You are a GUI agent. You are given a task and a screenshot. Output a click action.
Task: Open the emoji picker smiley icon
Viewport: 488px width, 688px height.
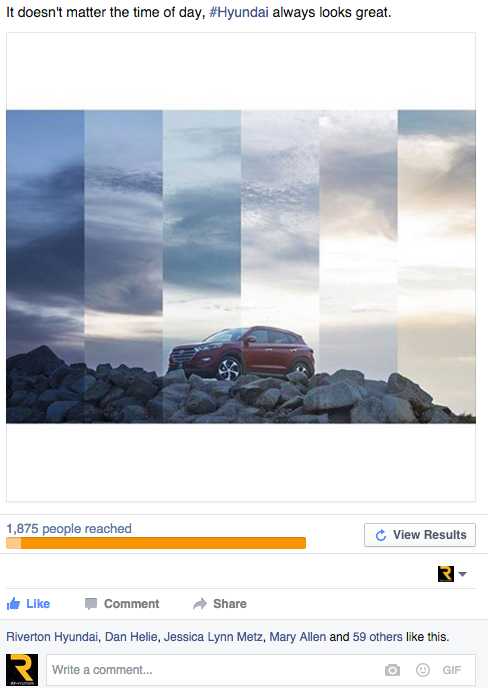point(423,670)
